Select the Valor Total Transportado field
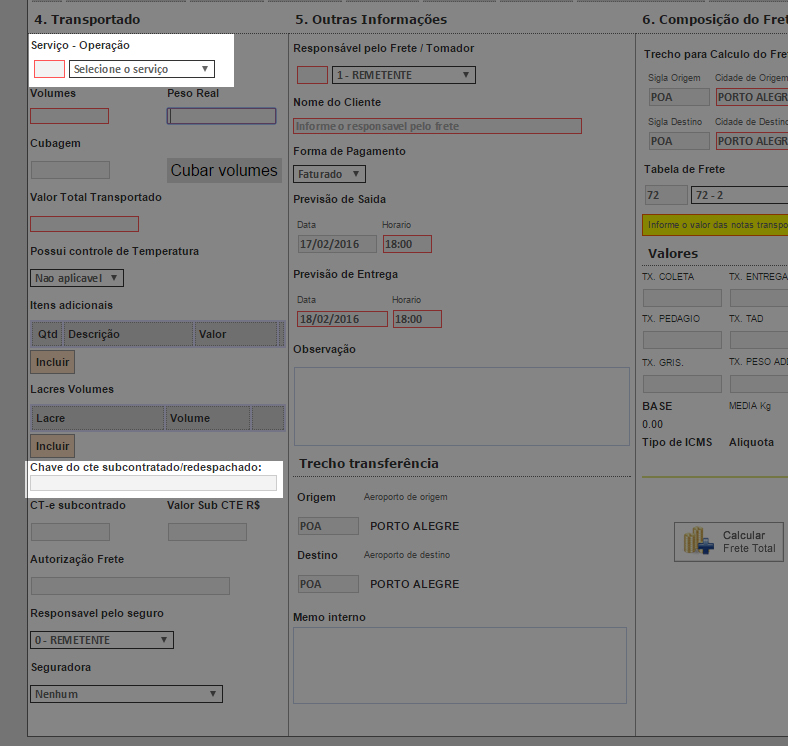Image resolution: width=788 pixels, height=746 pixels. [x=84, y=224]
